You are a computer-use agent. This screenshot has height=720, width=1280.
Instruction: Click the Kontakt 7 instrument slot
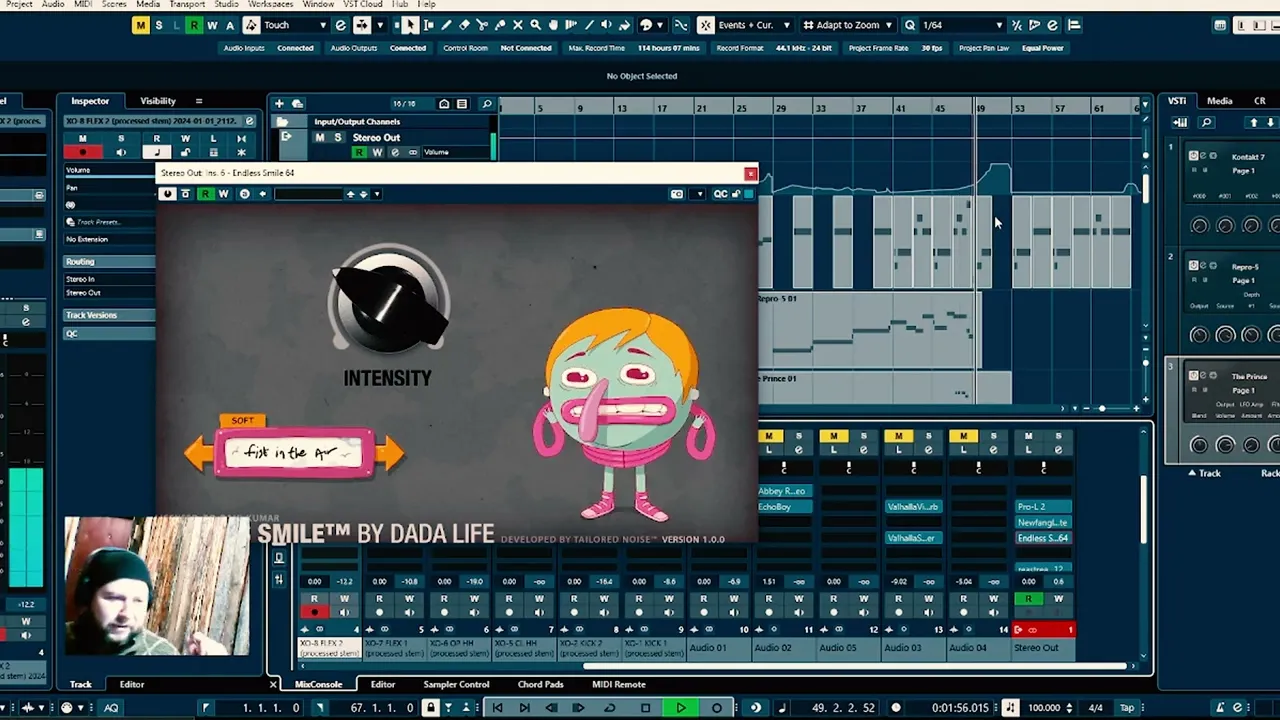[x=1247, y=157]
